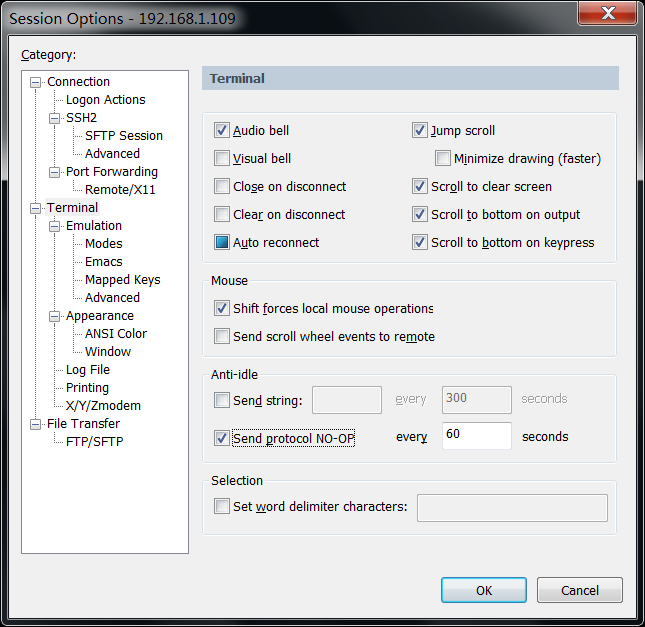Viewport: 645px width, 627px height.
Task: Select Window under Appearance
Action: pyautogui.click(x=108, y=352)
